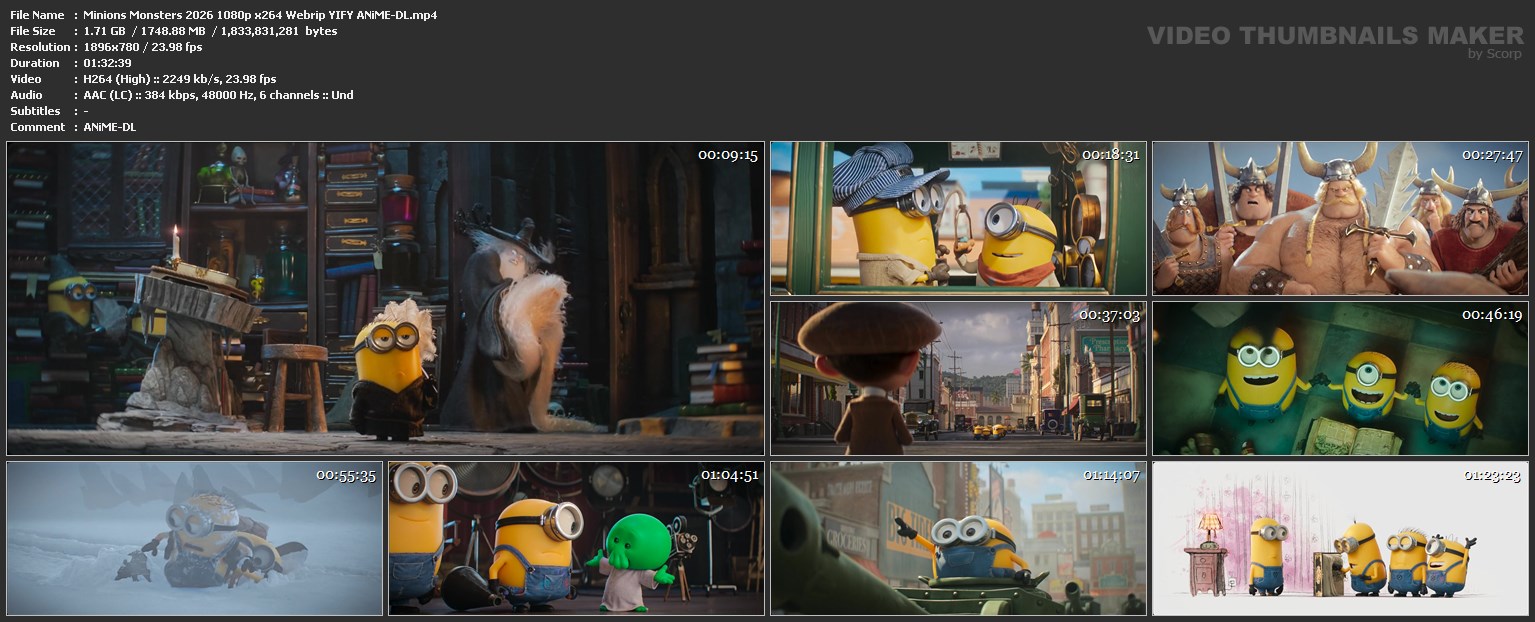Click the comment value 'ANiME-DL'

110,127
